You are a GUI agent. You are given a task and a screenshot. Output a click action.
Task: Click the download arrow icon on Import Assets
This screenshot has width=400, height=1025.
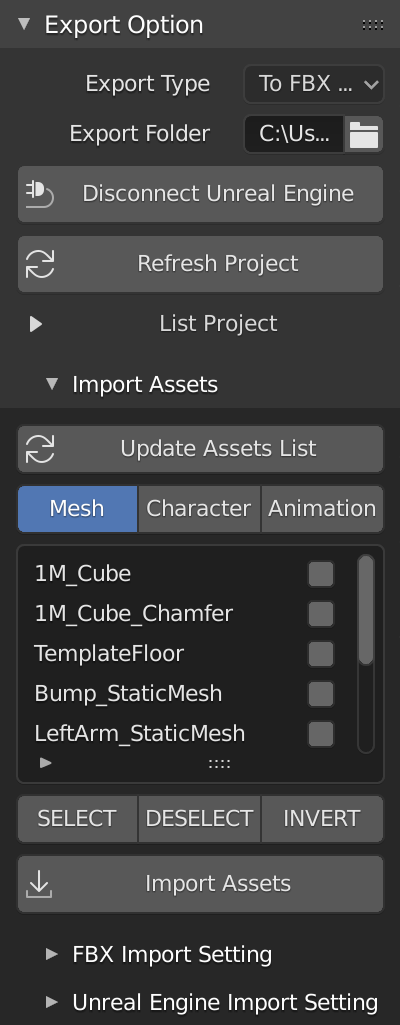coord(39,884)
